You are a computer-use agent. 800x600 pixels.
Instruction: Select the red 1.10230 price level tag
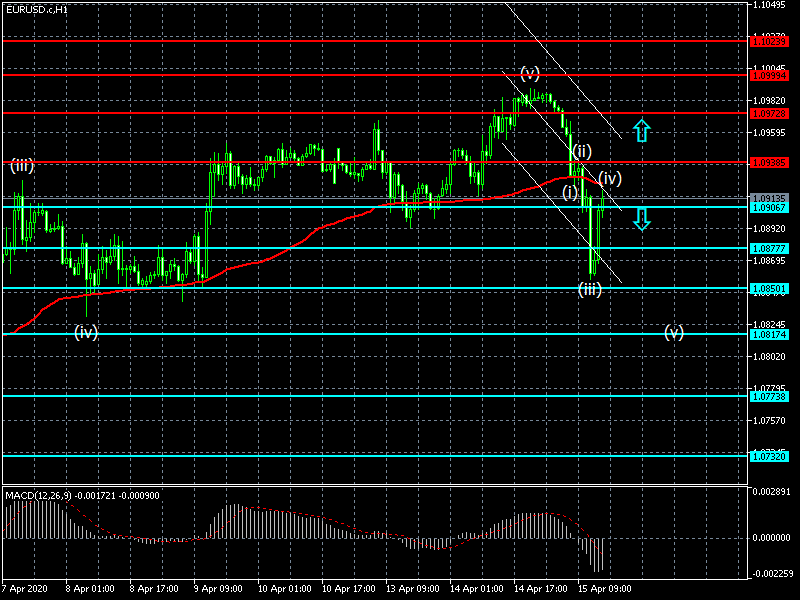[768, 41]
